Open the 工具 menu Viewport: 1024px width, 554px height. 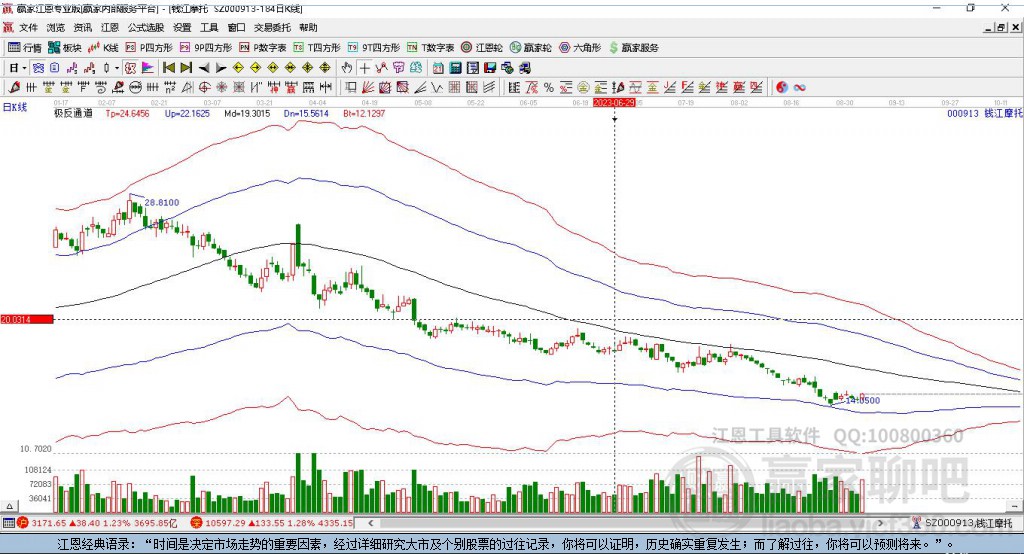click(209, 27)
